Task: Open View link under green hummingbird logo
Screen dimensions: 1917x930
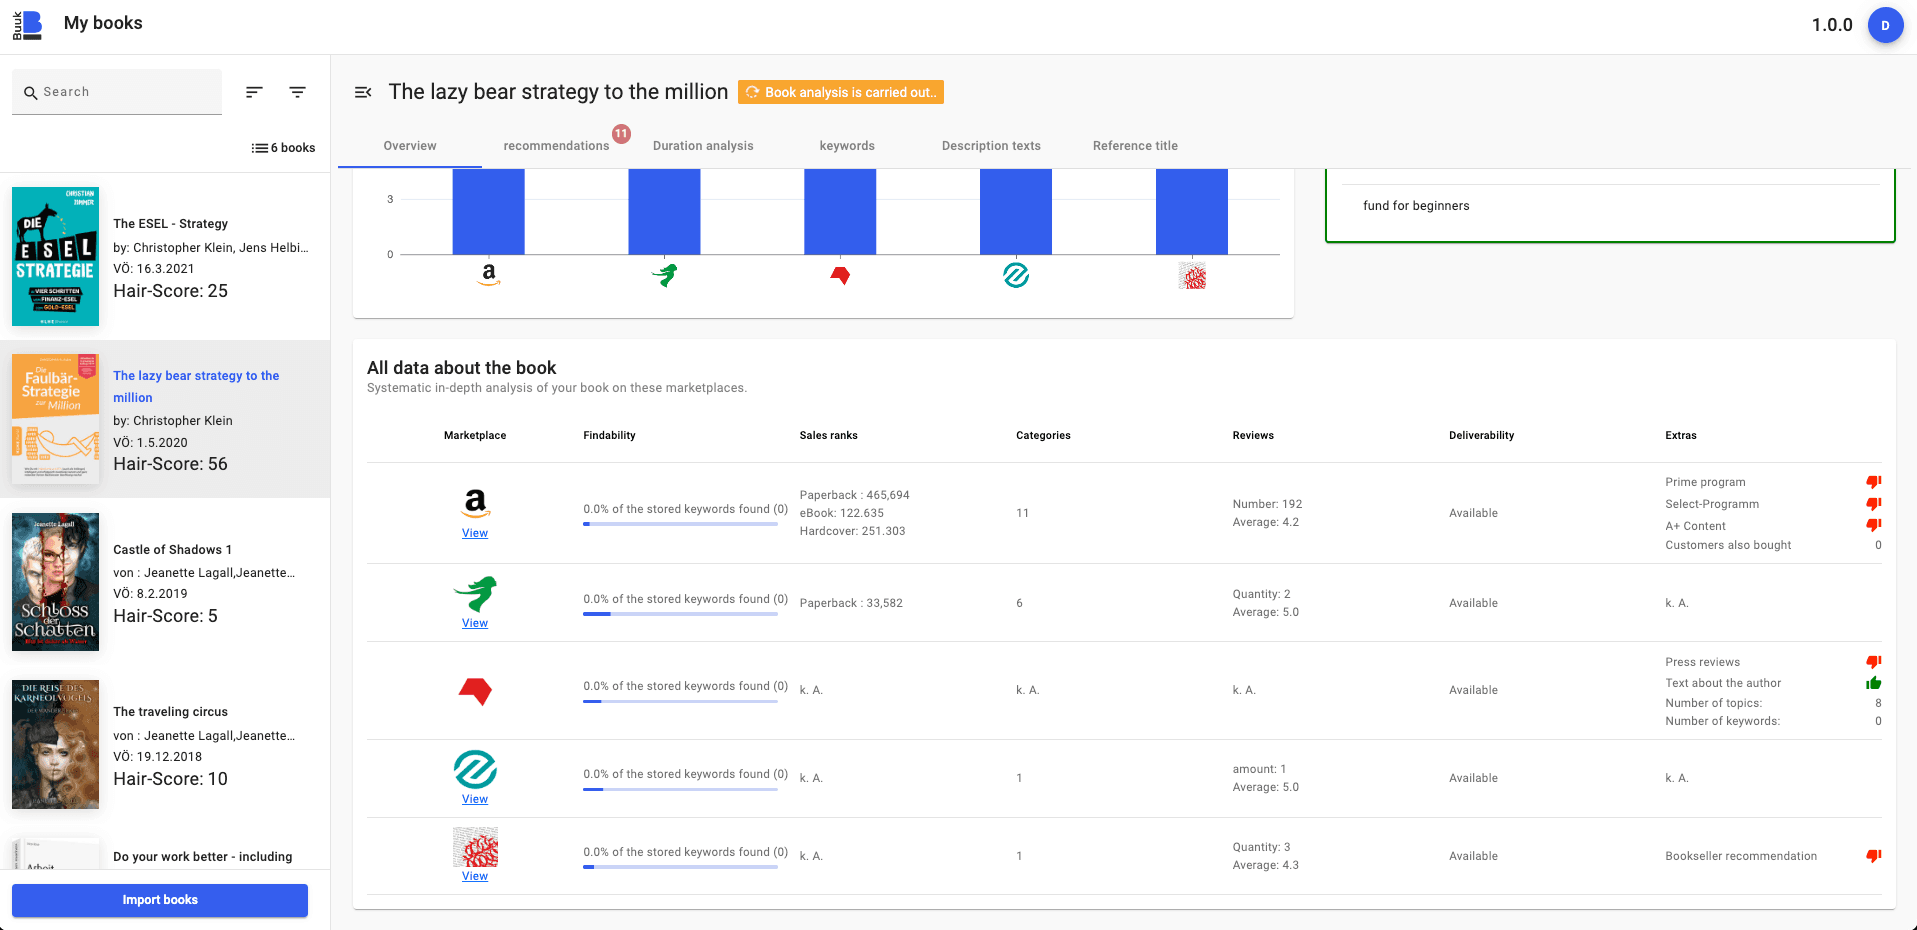Action: pyautogui.click(x=475, y=623)
